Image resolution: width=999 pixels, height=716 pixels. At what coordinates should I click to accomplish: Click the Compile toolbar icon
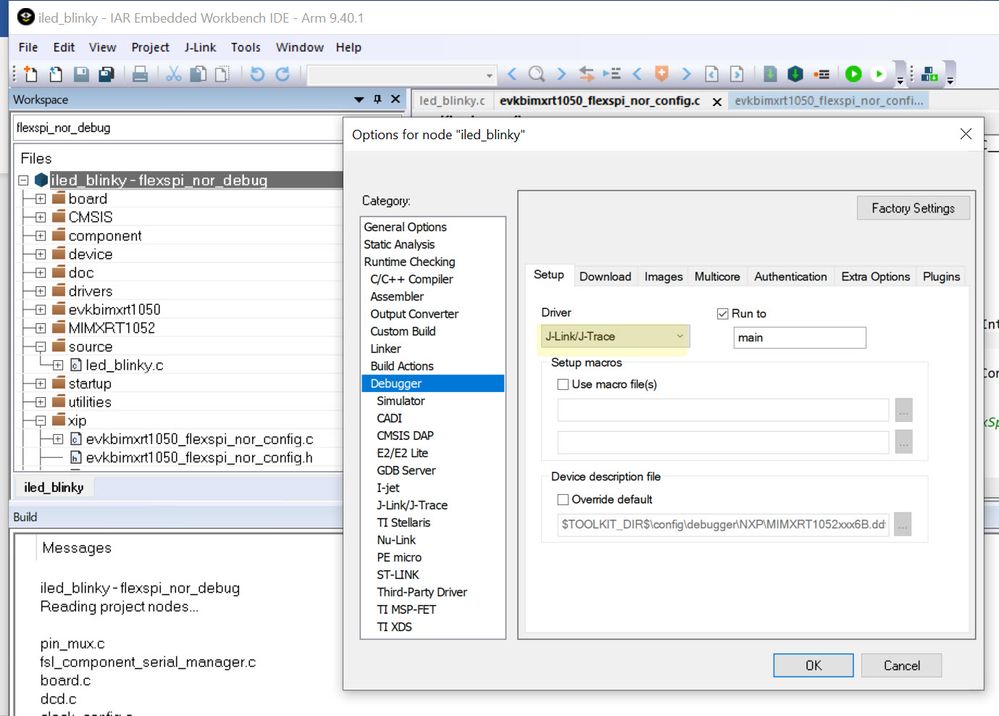pyautogui.click(x=770, y=75)
